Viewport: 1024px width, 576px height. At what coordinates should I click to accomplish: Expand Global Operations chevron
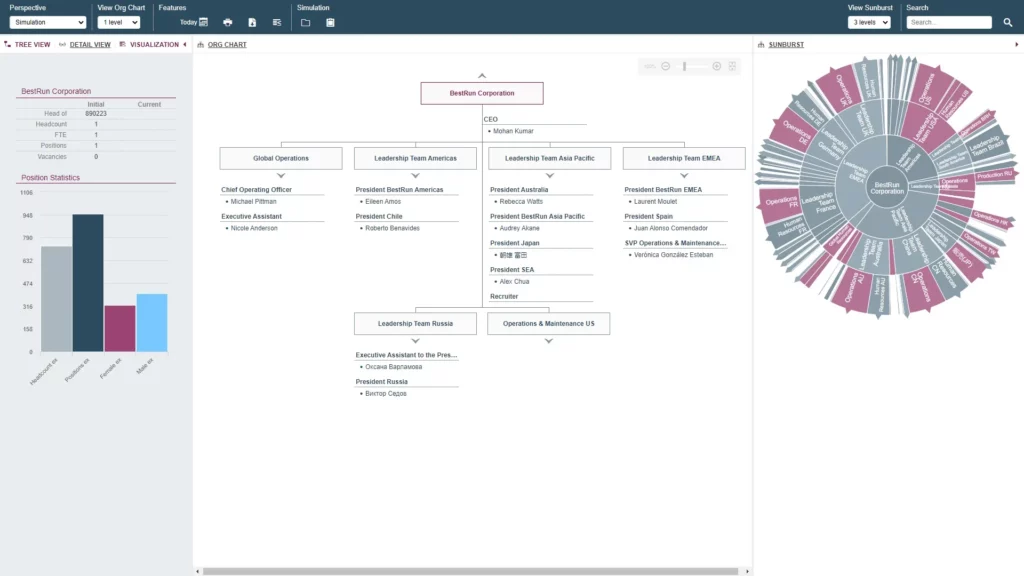click(x=281, y=176)
